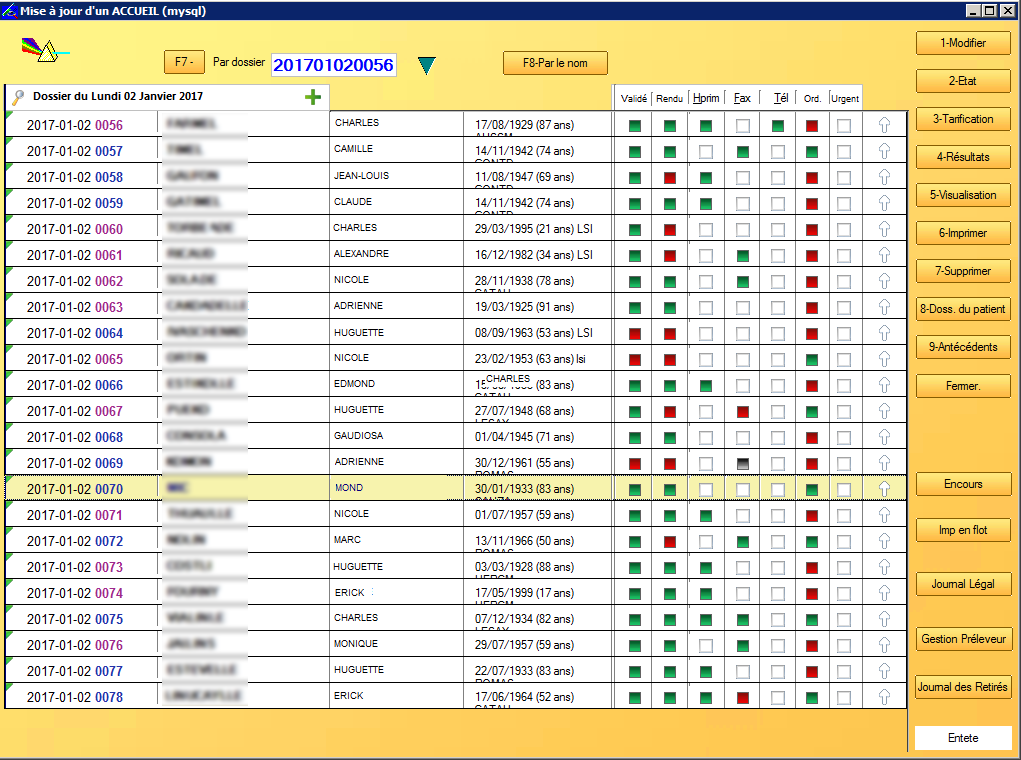This screenshot has width=1021, height=760.
Task: Expand the teal dossier dropdown arrow
Action: click(x=427, y=66)
